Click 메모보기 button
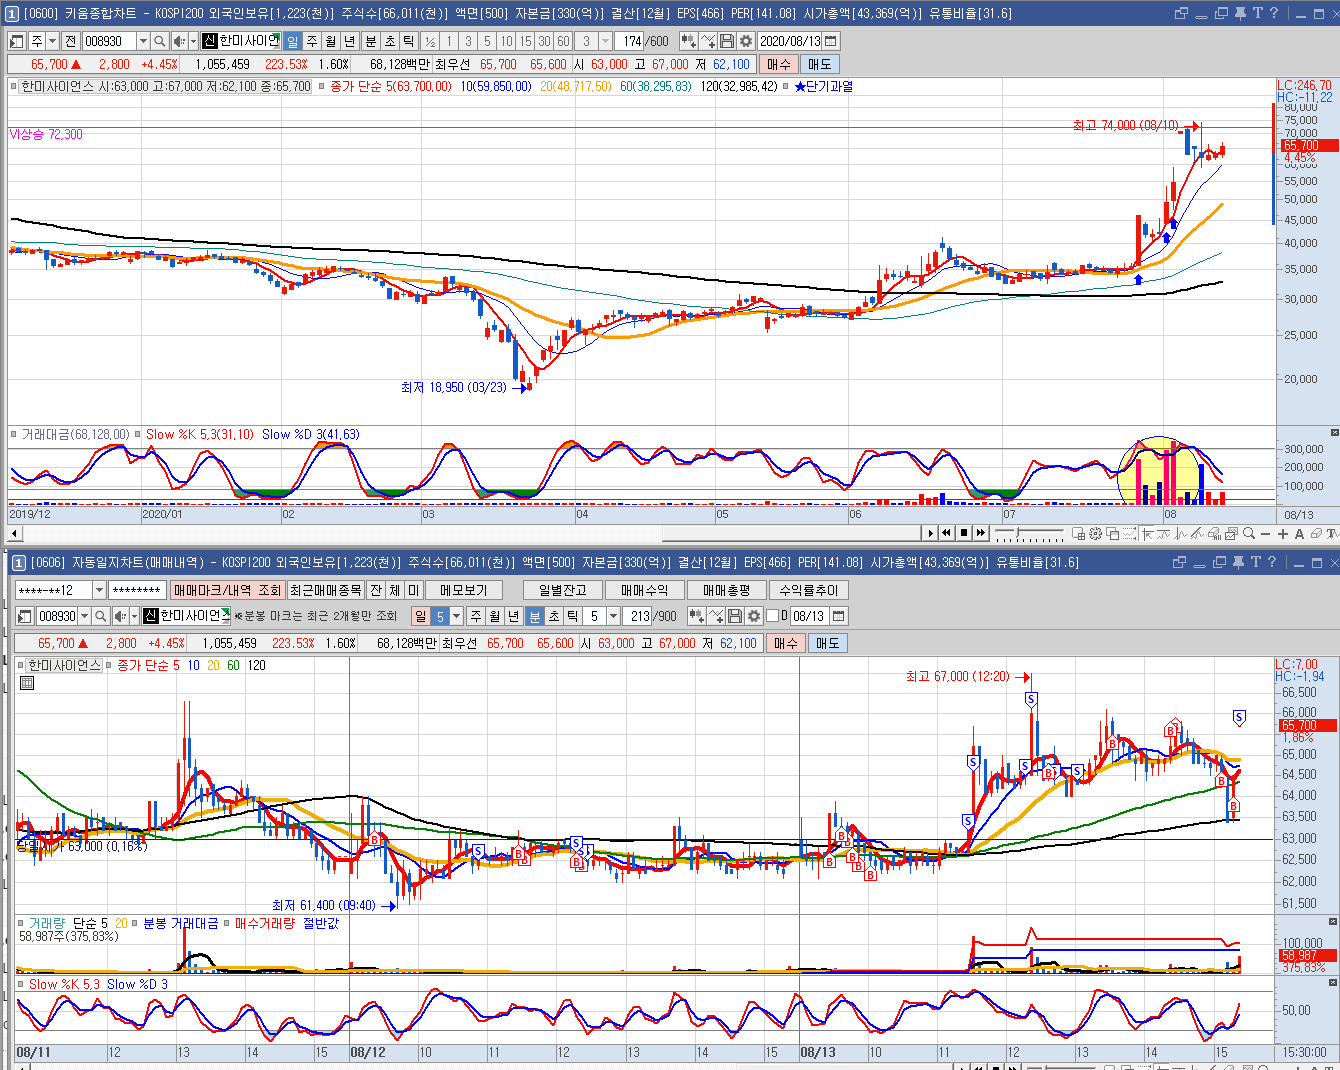This screenshot has height=1070, width=1340. [463, 590]
